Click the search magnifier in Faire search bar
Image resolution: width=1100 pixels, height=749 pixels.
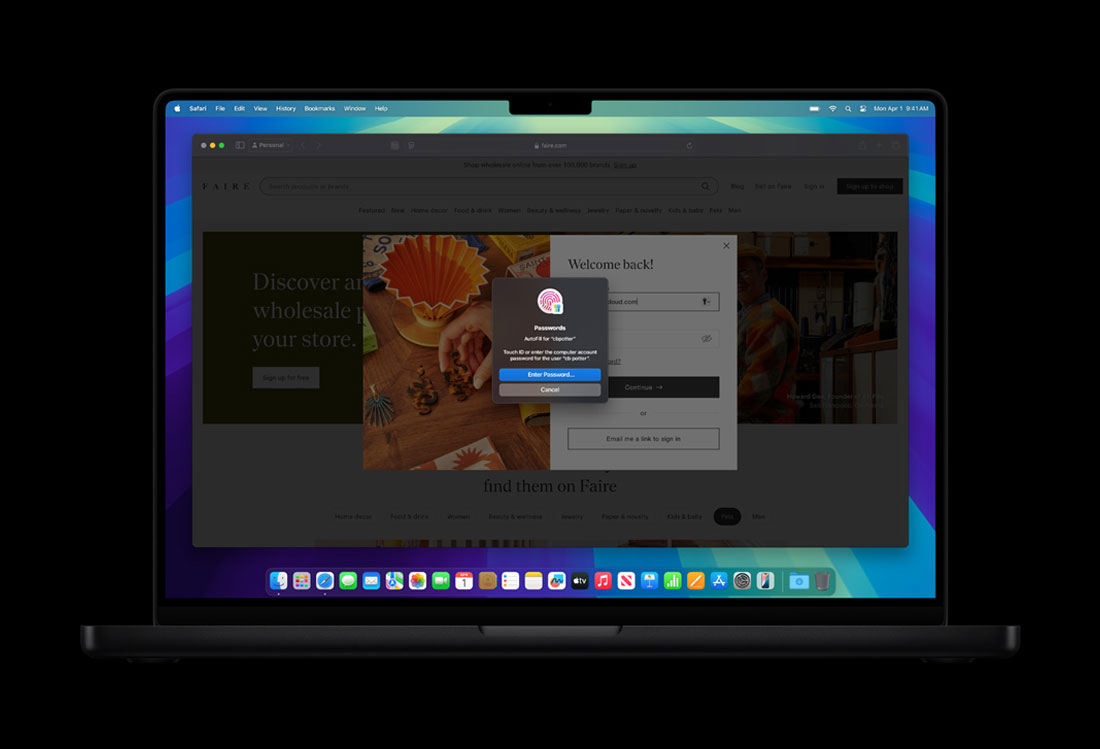[705, 186]
